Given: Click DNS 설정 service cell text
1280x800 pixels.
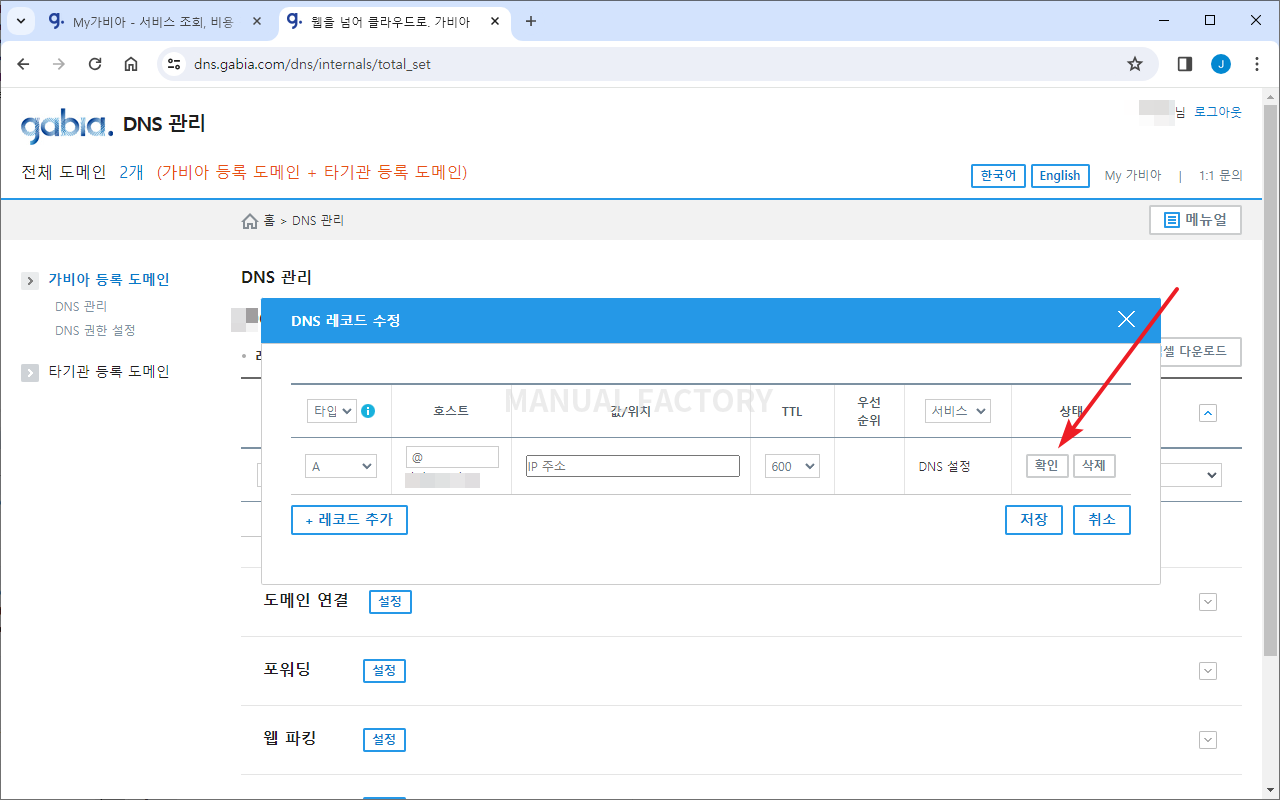Looking at the screenshot, I should pos(945,467).
